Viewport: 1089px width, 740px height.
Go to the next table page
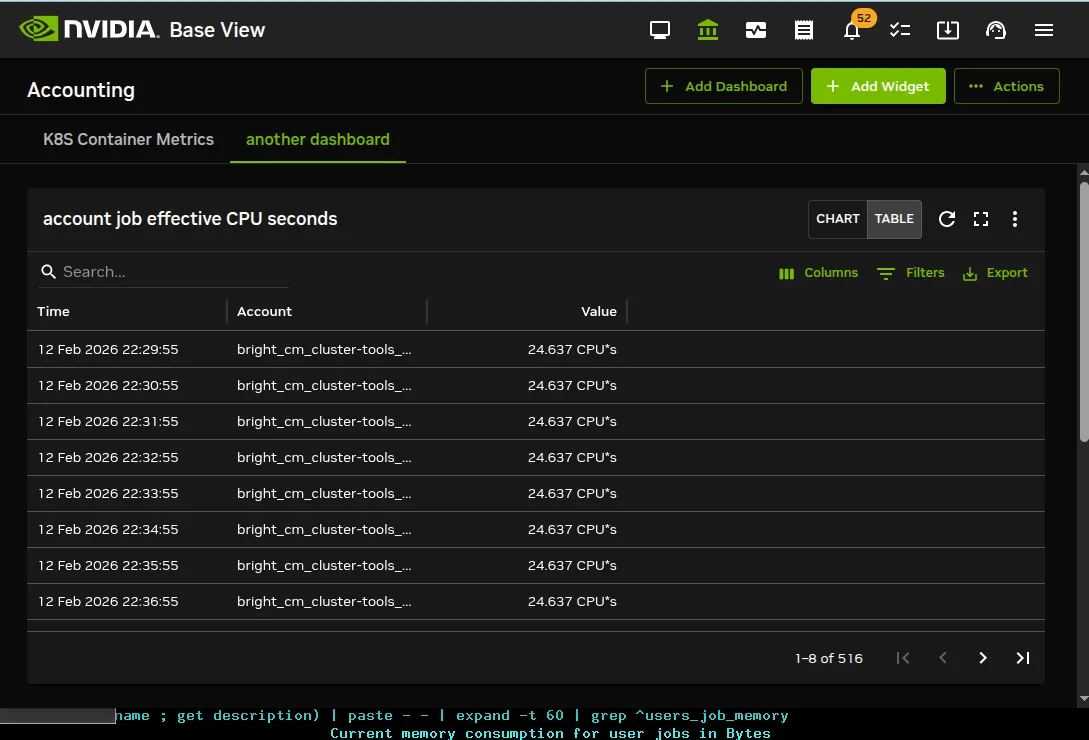983,658
